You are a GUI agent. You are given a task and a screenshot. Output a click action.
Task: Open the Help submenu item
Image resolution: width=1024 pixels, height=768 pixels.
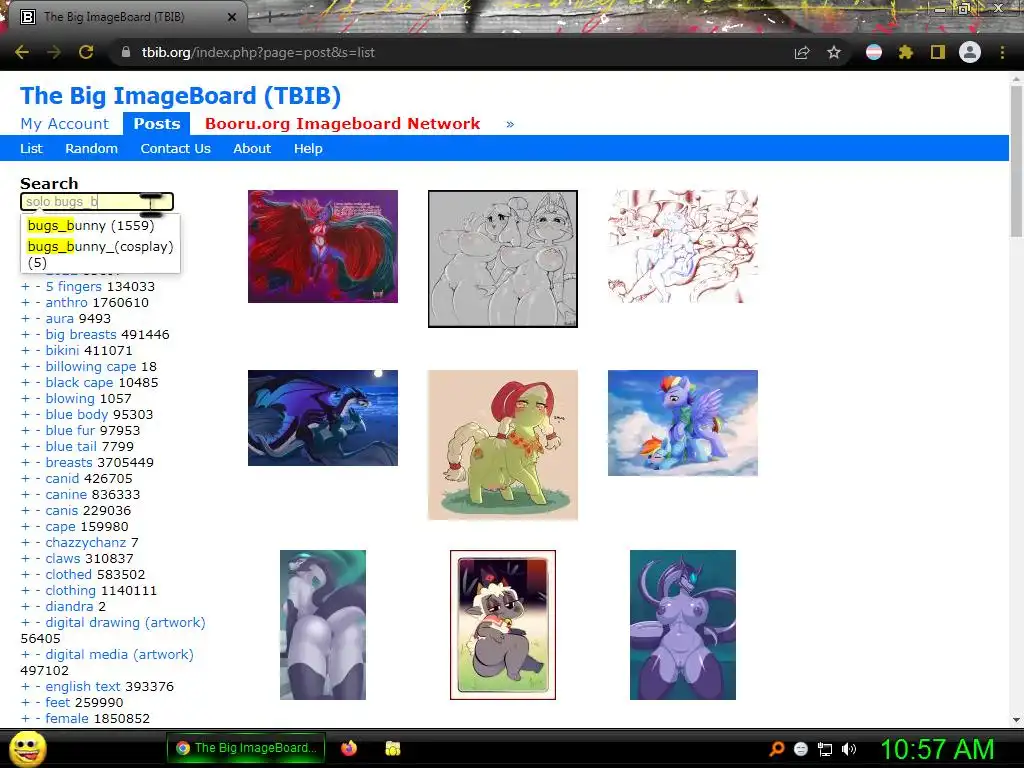point(308,148)
